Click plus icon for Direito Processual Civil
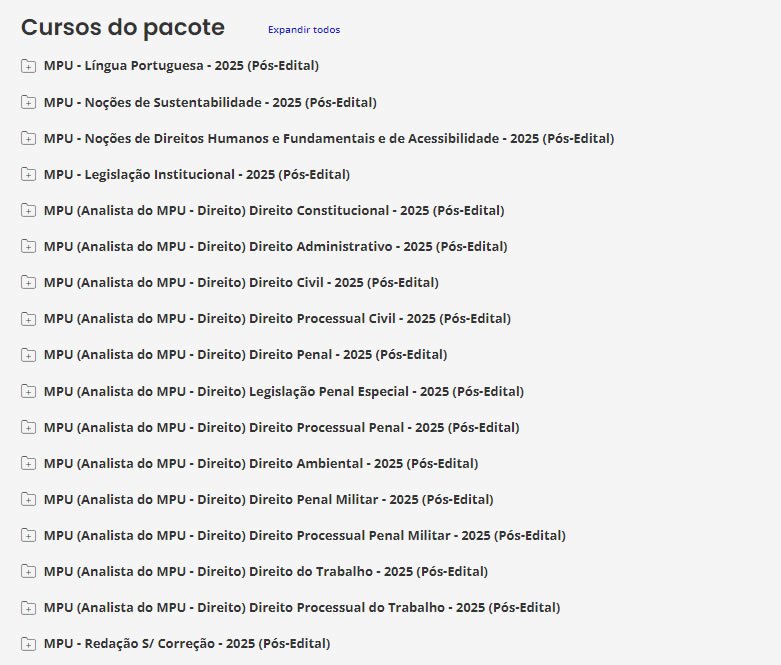This screenshot has height=665, width=781. coord(28,319)
